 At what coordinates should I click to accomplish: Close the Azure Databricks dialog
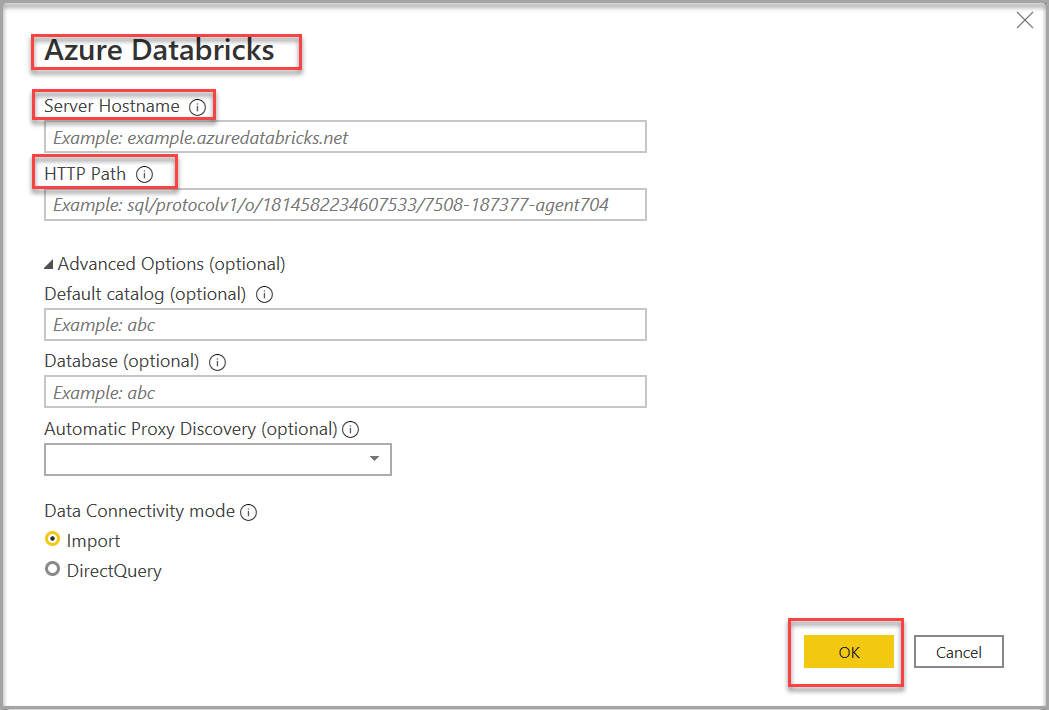point(1024,21)
